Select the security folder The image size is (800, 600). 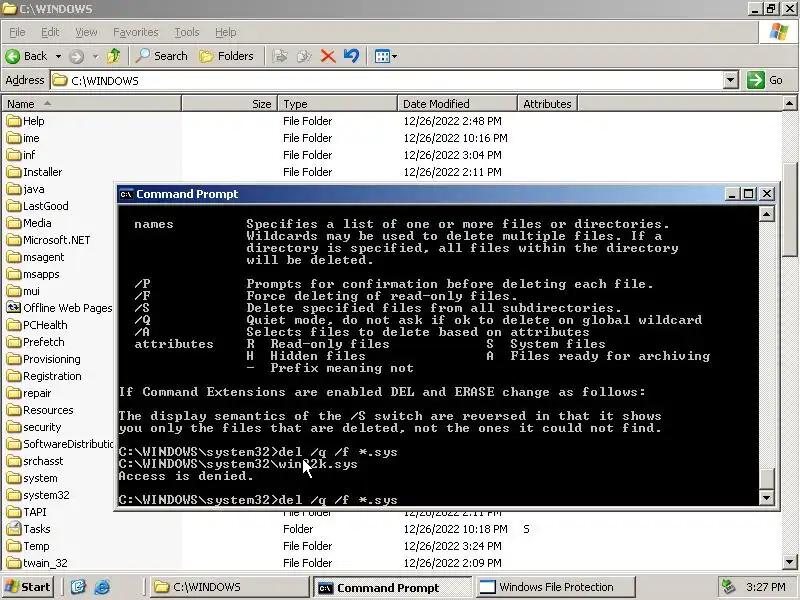pyautogui.click(x=34, y=427)
